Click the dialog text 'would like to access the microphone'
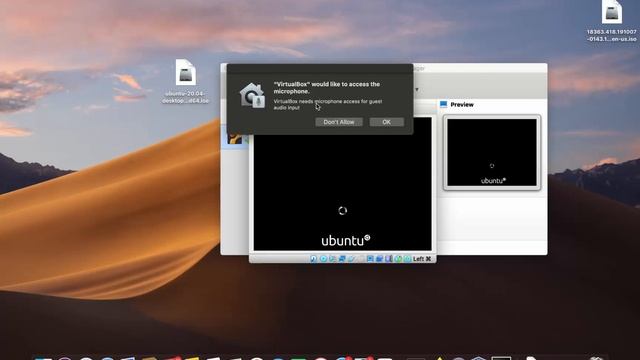 point(327,88)
